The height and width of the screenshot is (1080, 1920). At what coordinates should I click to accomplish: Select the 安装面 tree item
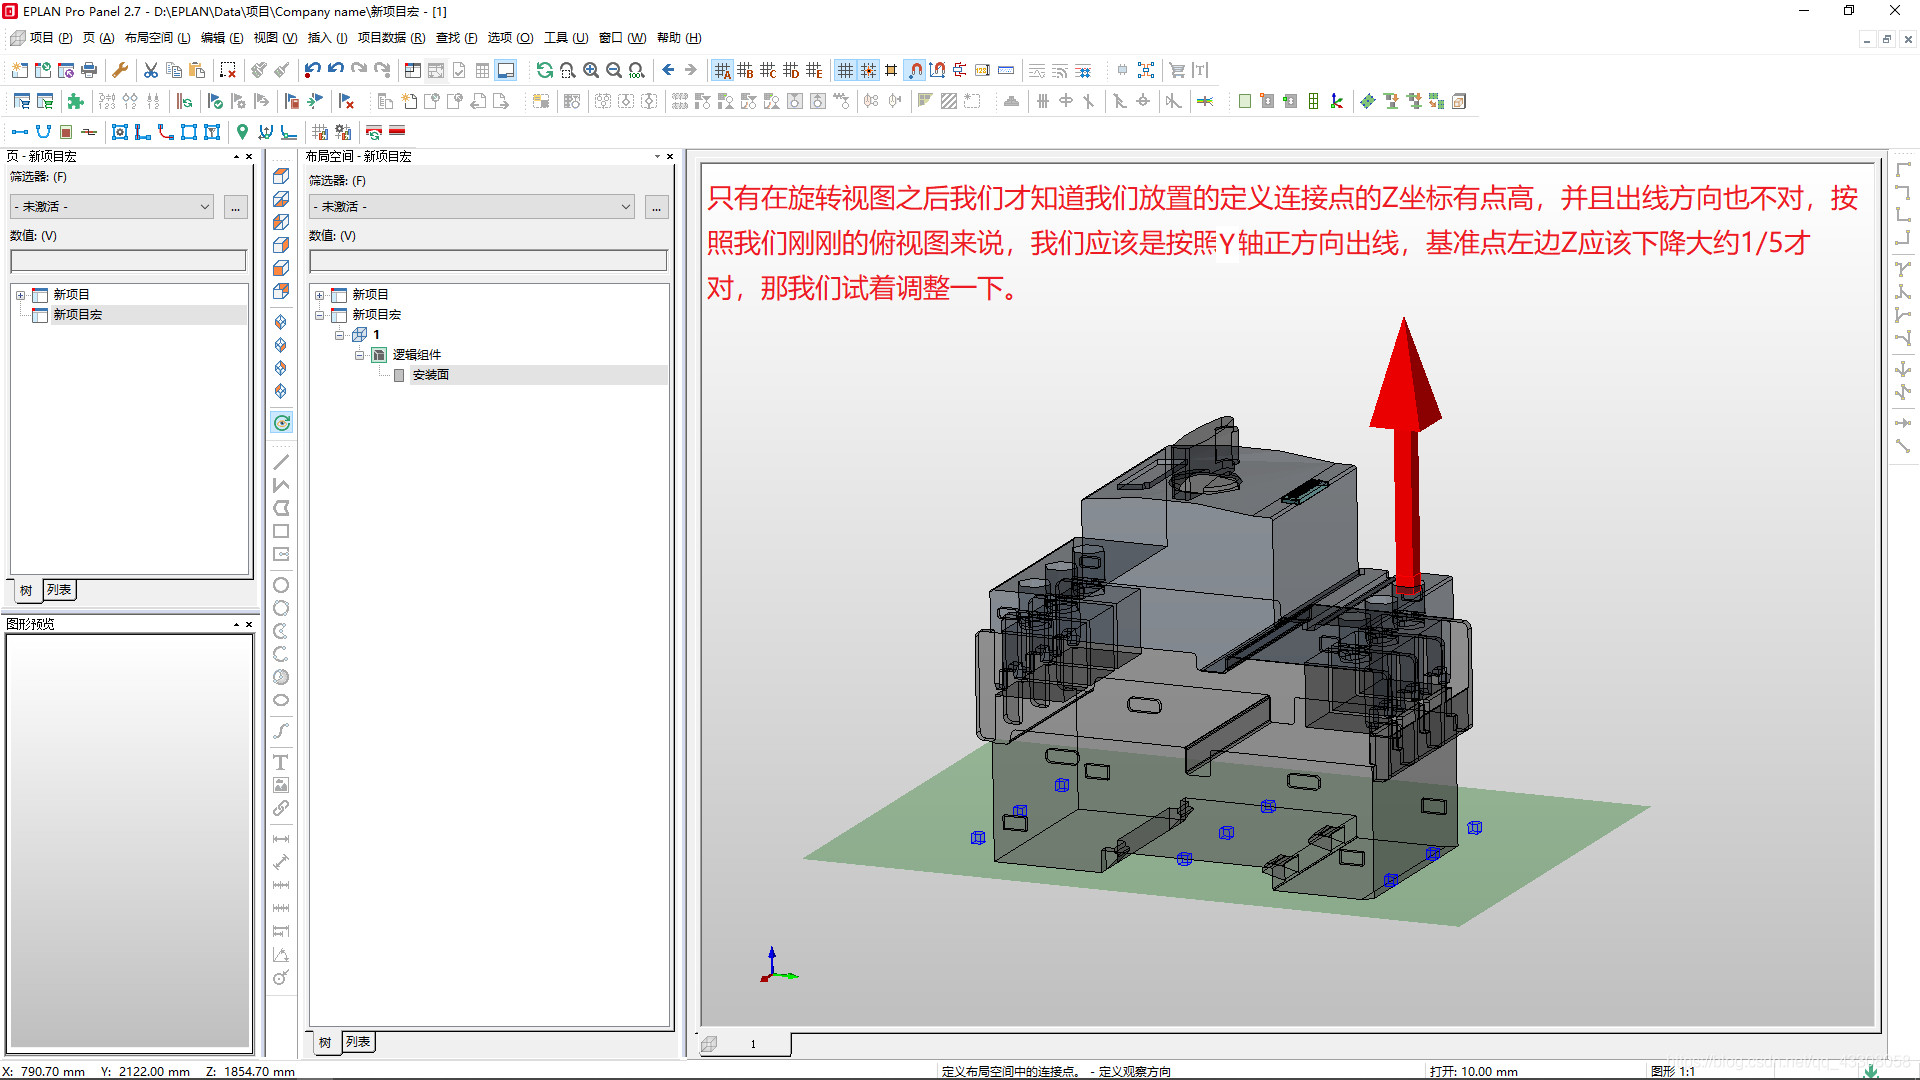click(x=431, y=375)
